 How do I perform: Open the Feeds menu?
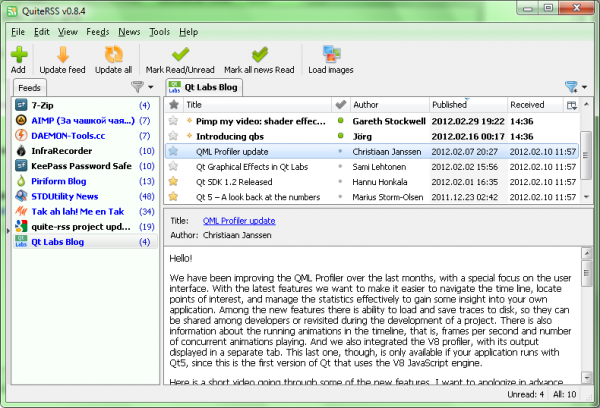point(98,32)
